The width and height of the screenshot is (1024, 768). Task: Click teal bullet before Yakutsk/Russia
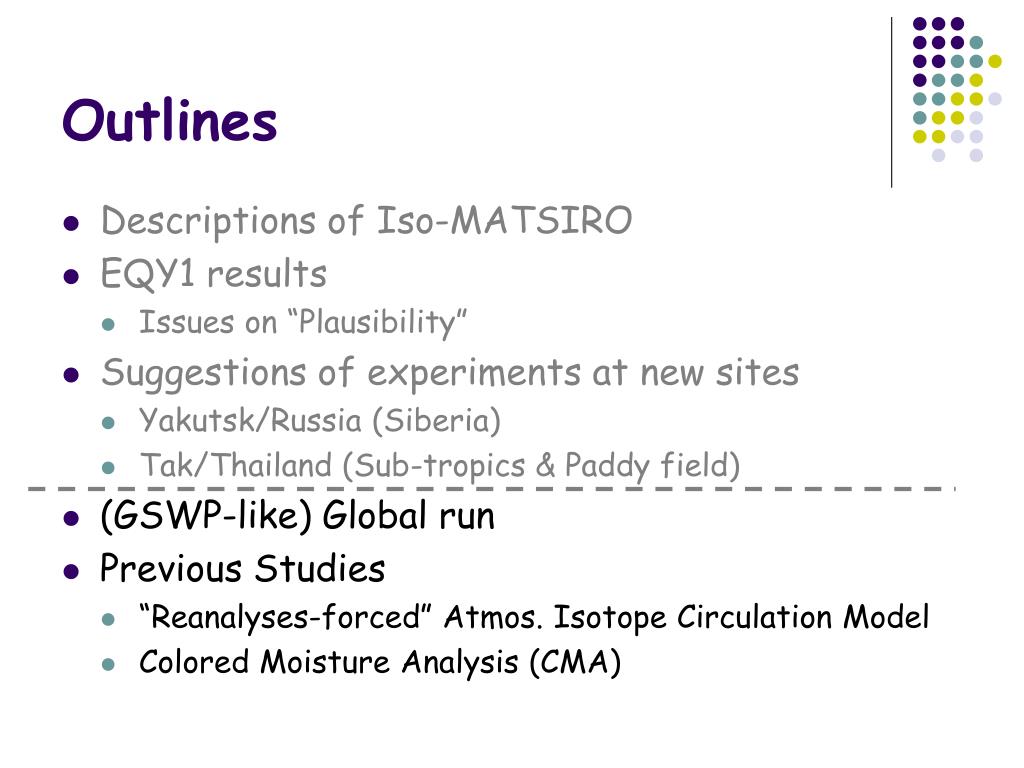(x=108, y=423)
